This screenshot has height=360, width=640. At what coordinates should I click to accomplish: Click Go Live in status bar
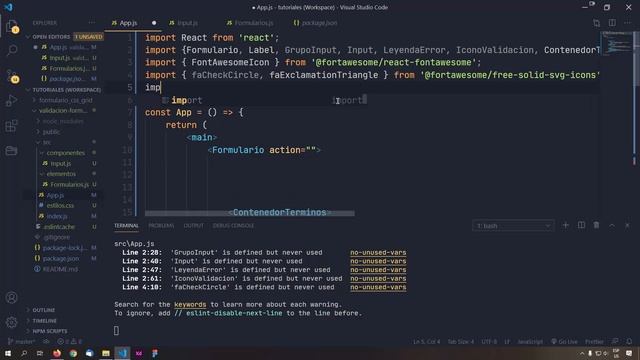564,342
